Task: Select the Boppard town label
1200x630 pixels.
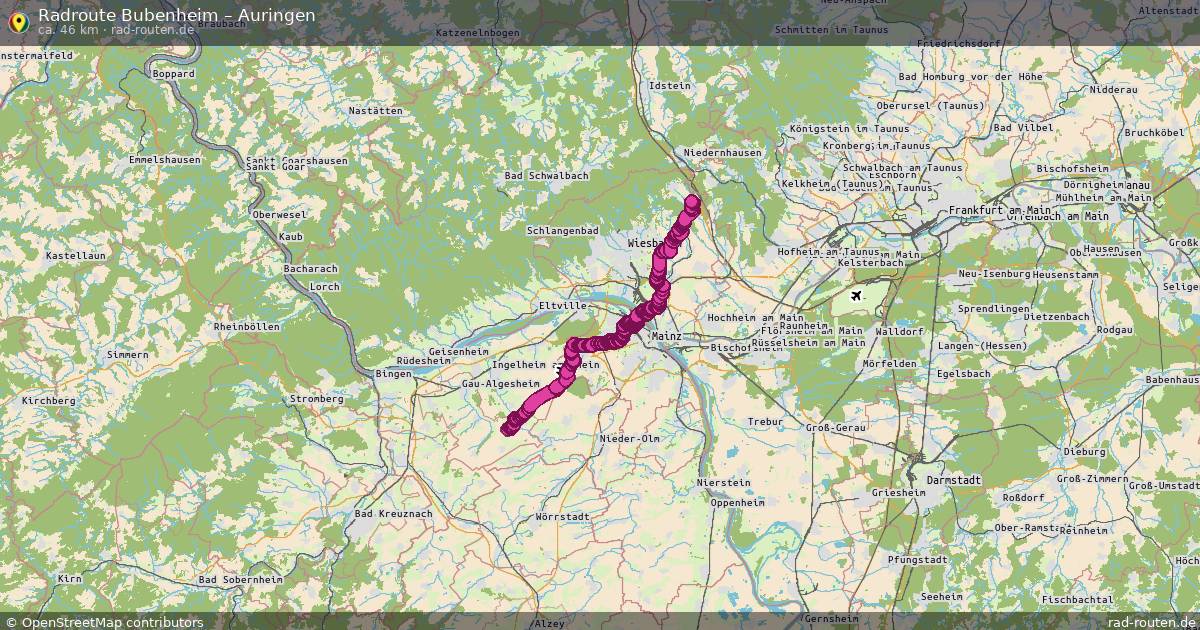Action: pyautogui.click(x=173, y=74)
